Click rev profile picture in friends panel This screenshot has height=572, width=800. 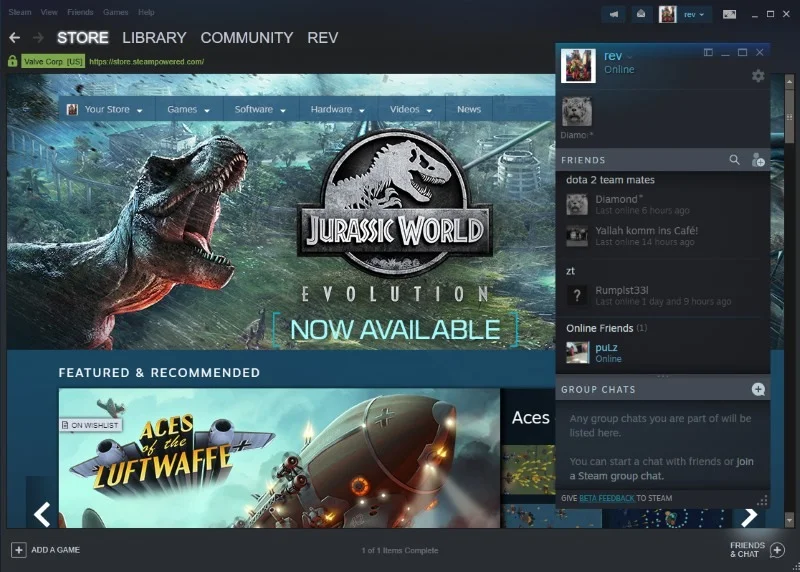578,66
